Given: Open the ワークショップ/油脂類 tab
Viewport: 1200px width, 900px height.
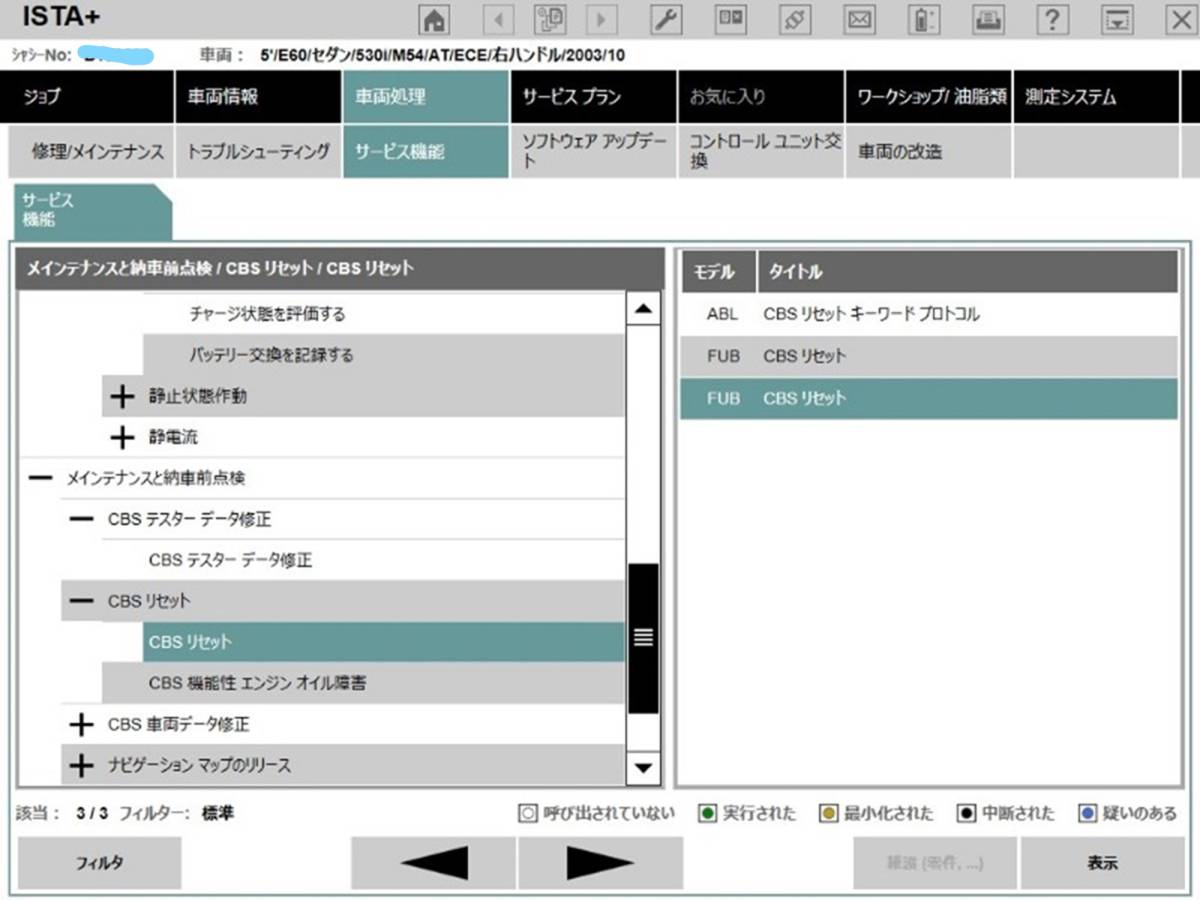Looking at the screenshot, I should click(x=929, y=97).
